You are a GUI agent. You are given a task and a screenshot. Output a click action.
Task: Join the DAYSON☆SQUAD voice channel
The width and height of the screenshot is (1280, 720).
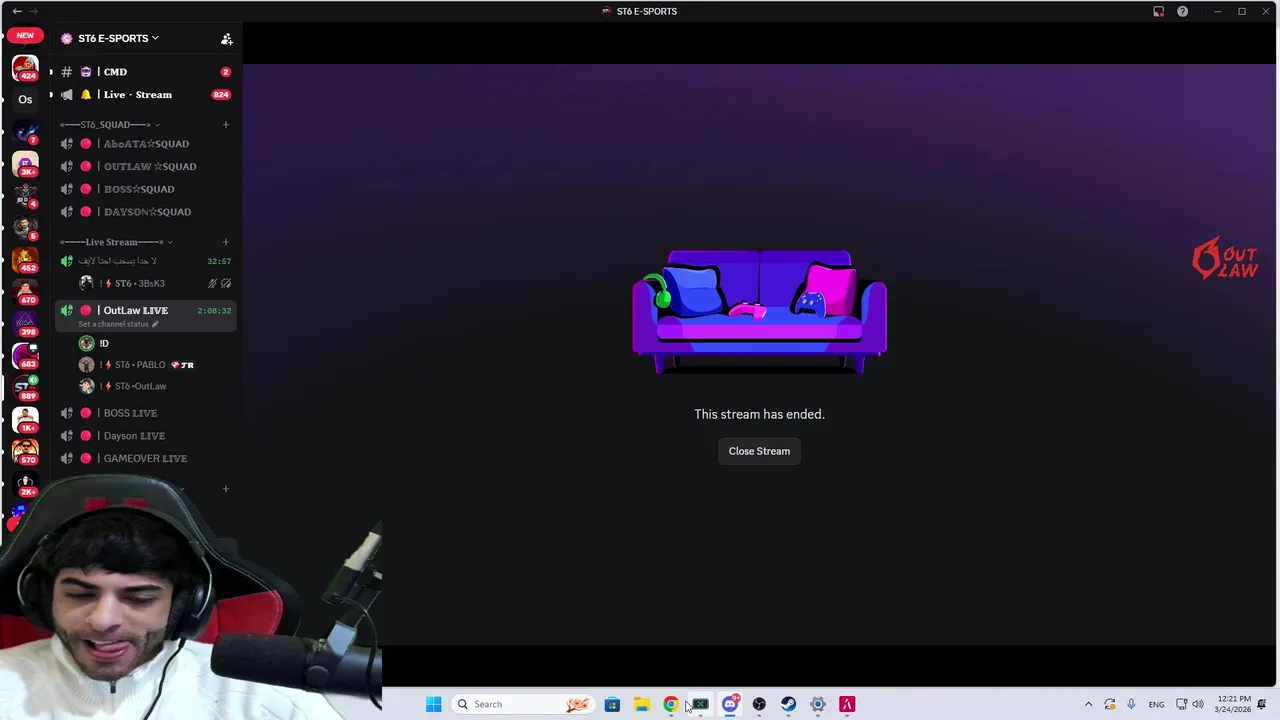coord(145,212)
